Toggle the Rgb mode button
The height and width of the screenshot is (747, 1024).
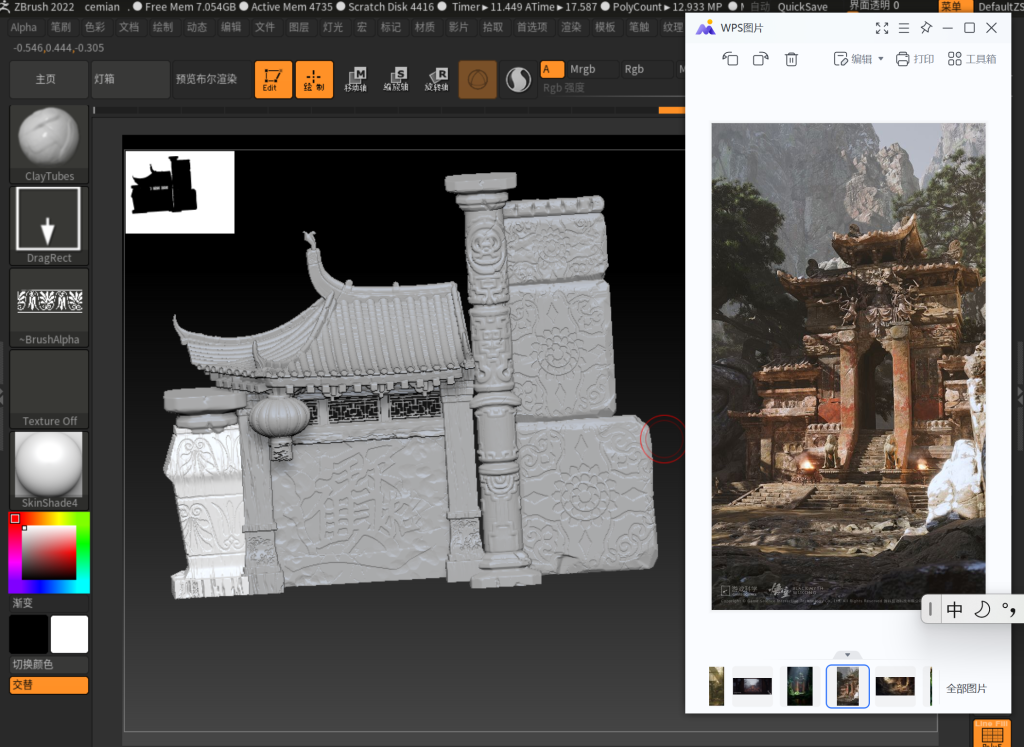647,69
